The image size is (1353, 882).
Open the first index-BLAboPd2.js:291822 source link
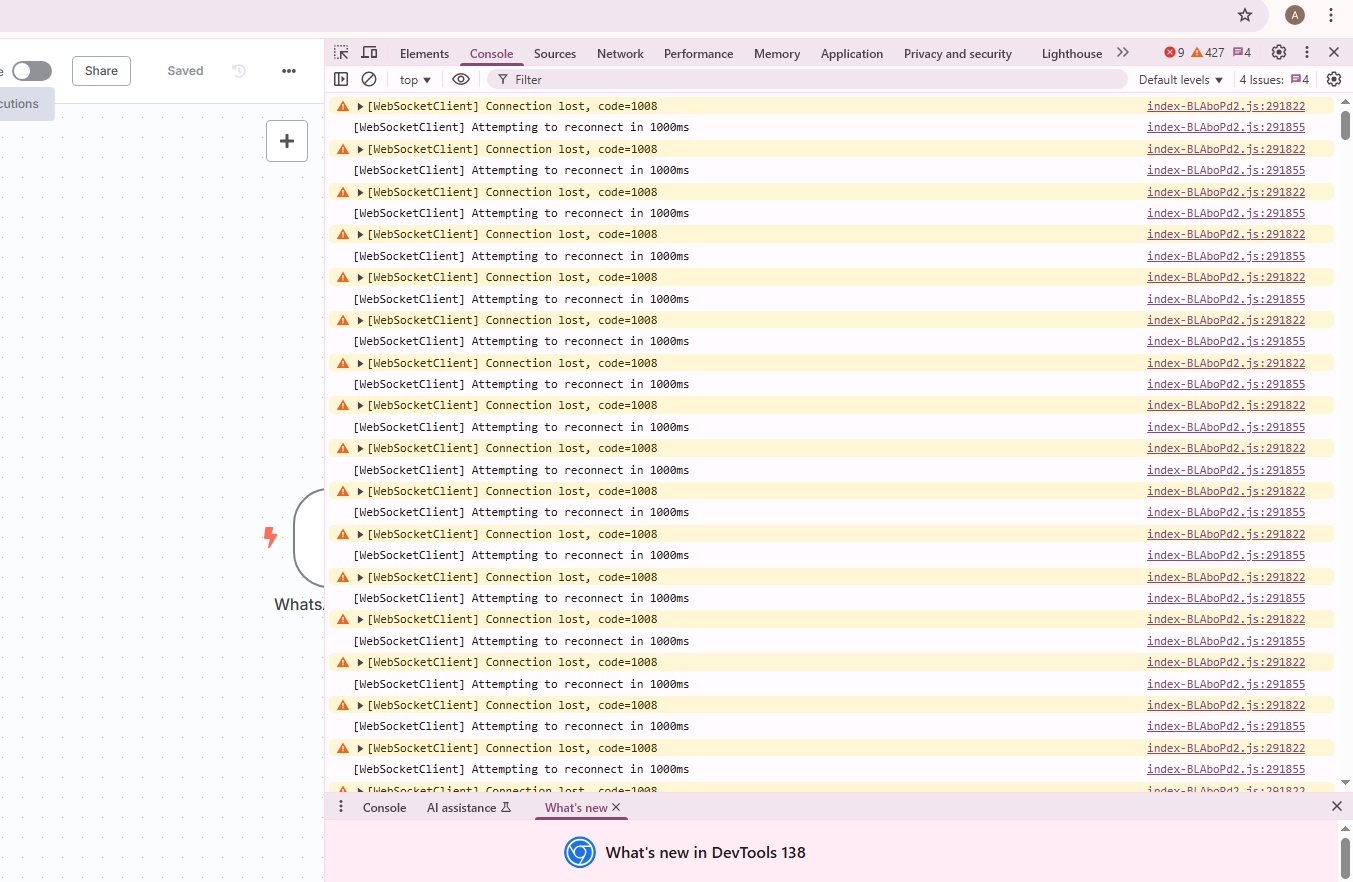(x=1226, y=106)
